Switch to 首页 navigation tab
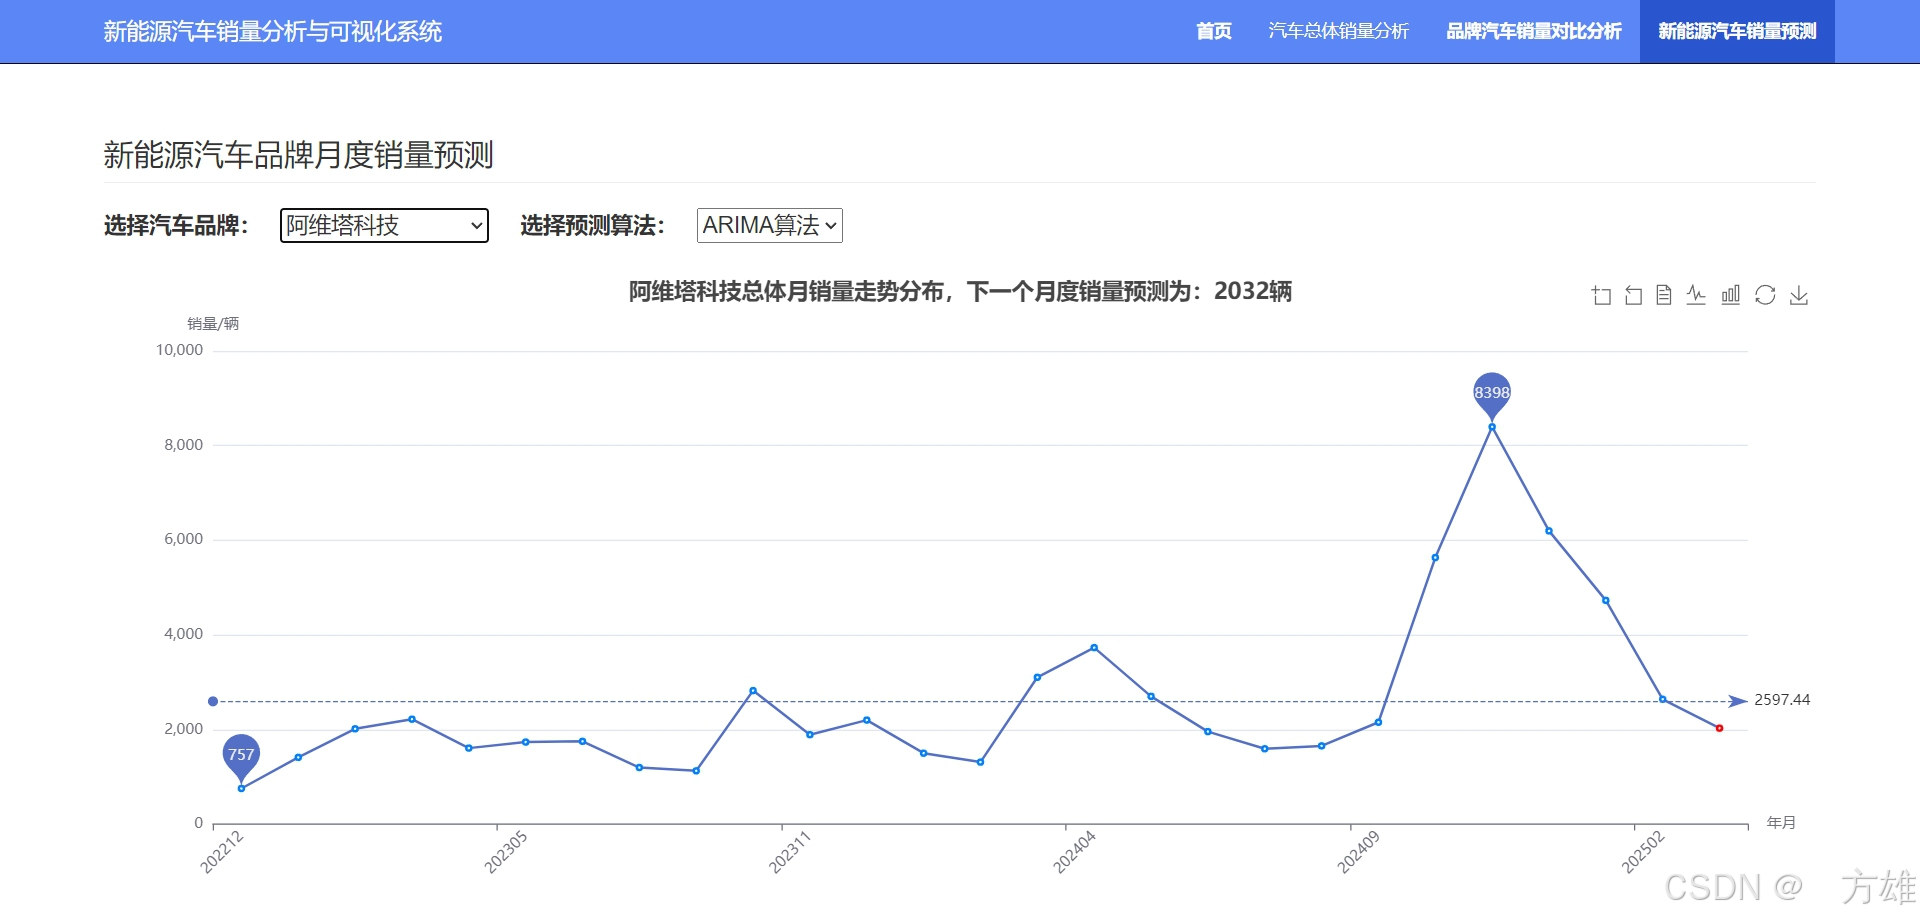Screen dimensions: 1920x919 click(x=1213, y=31)
